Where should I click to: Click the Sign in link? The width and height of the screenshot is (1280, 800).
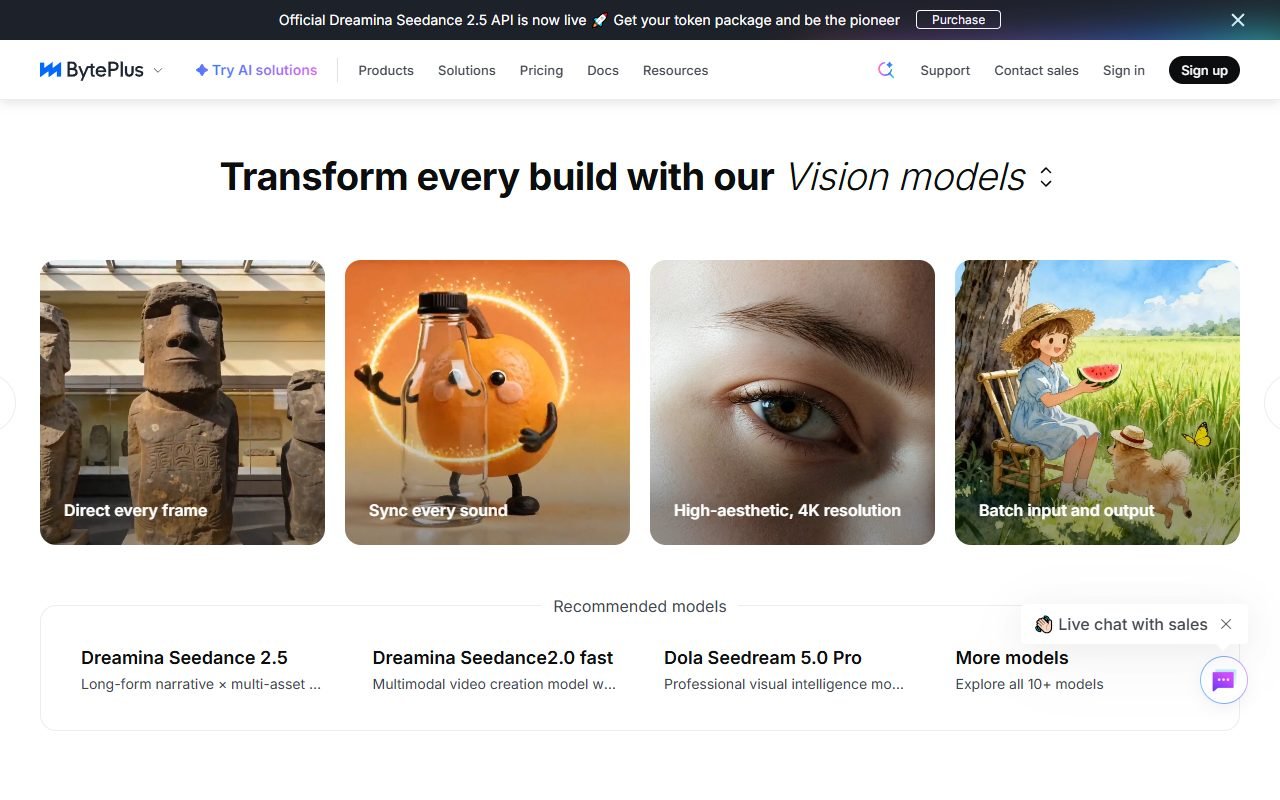pos(1124,70)
